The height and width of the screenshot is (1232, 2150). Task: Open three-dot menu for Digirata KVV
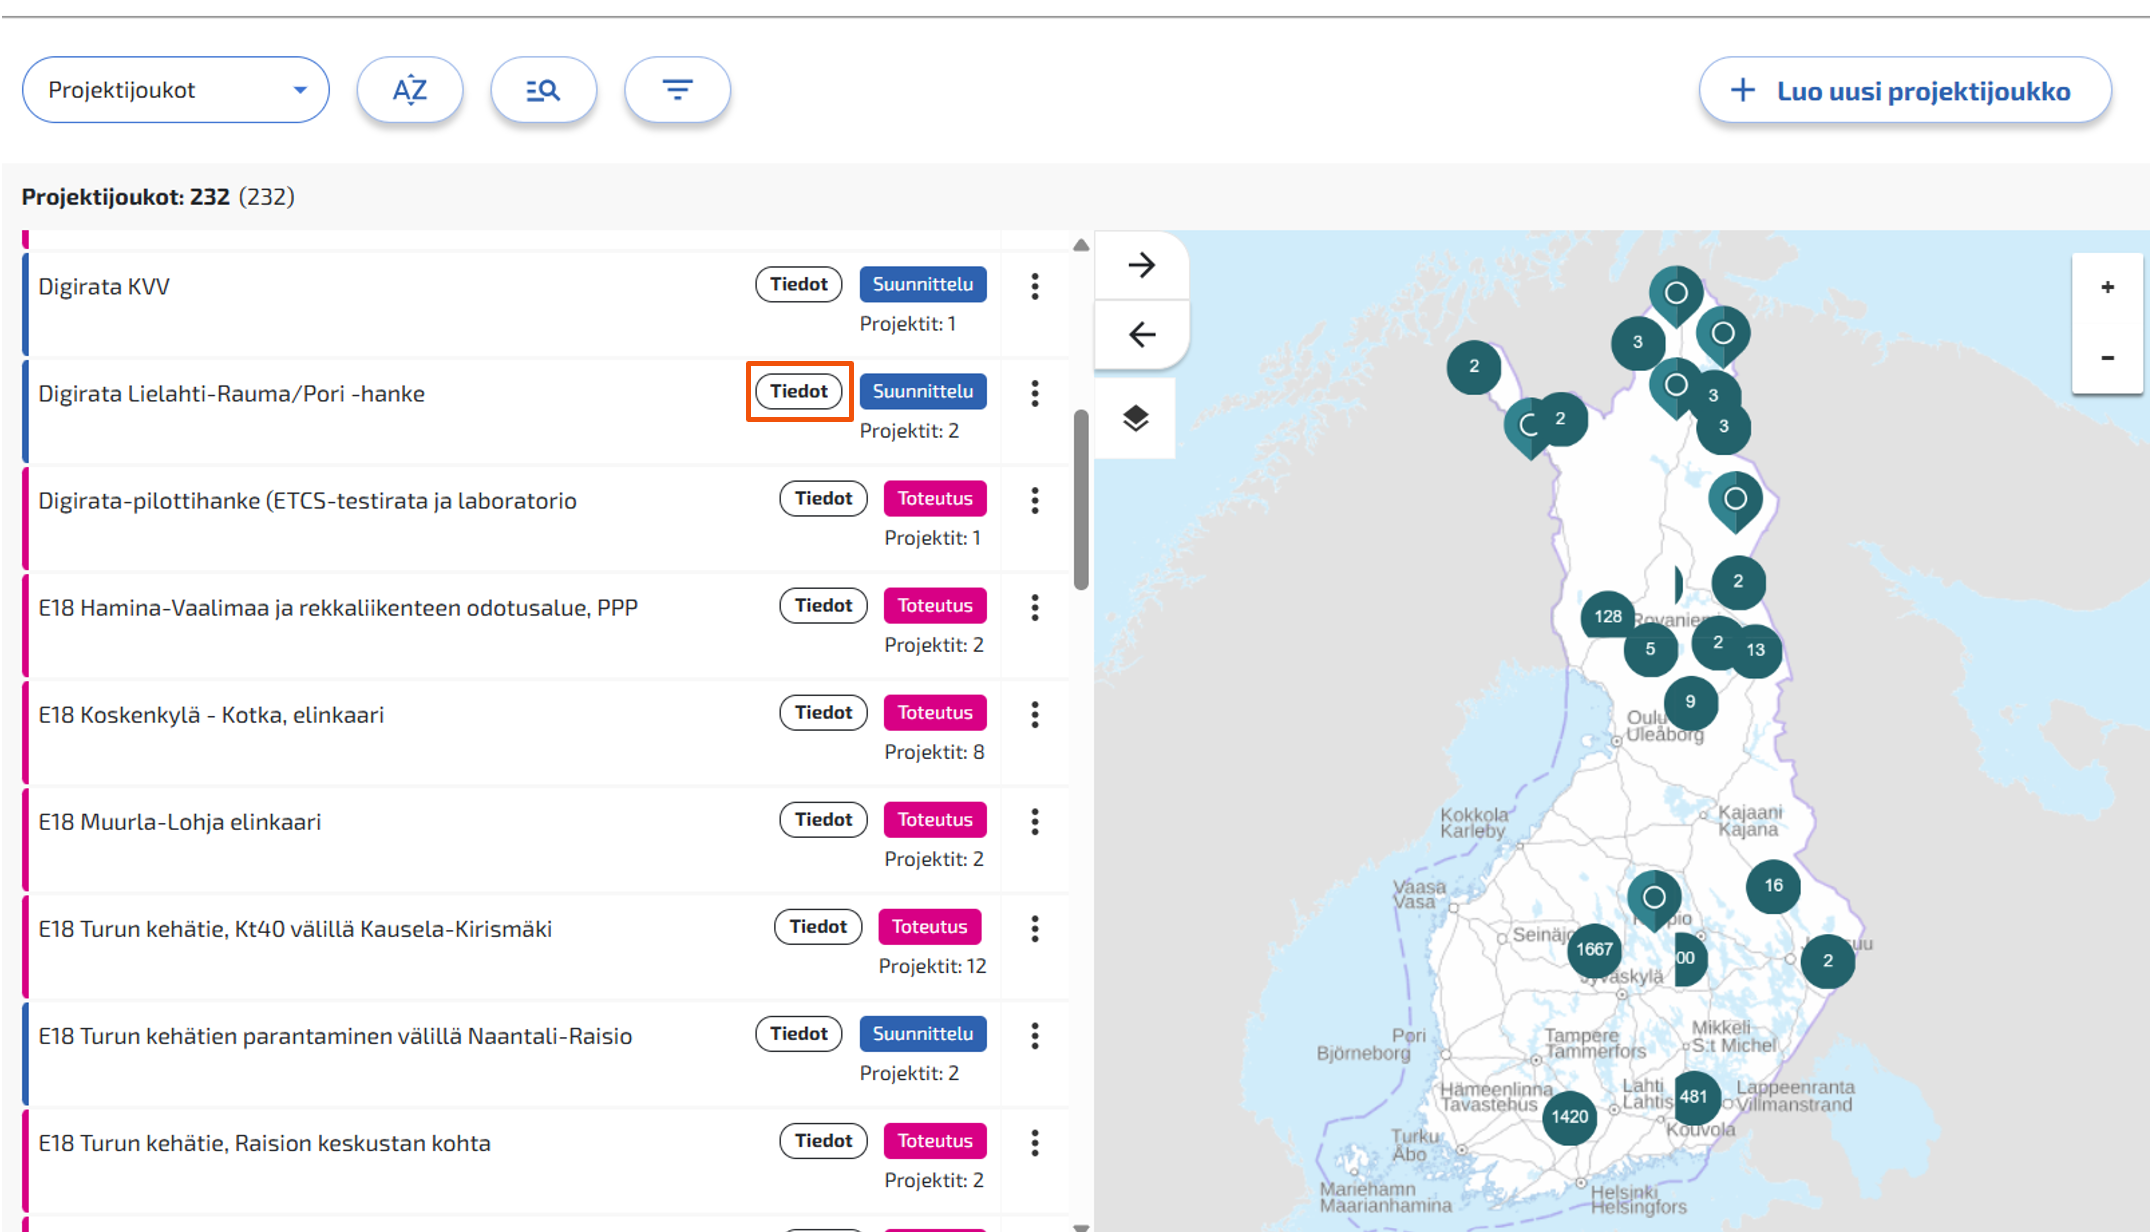[x=1035, y=287]
